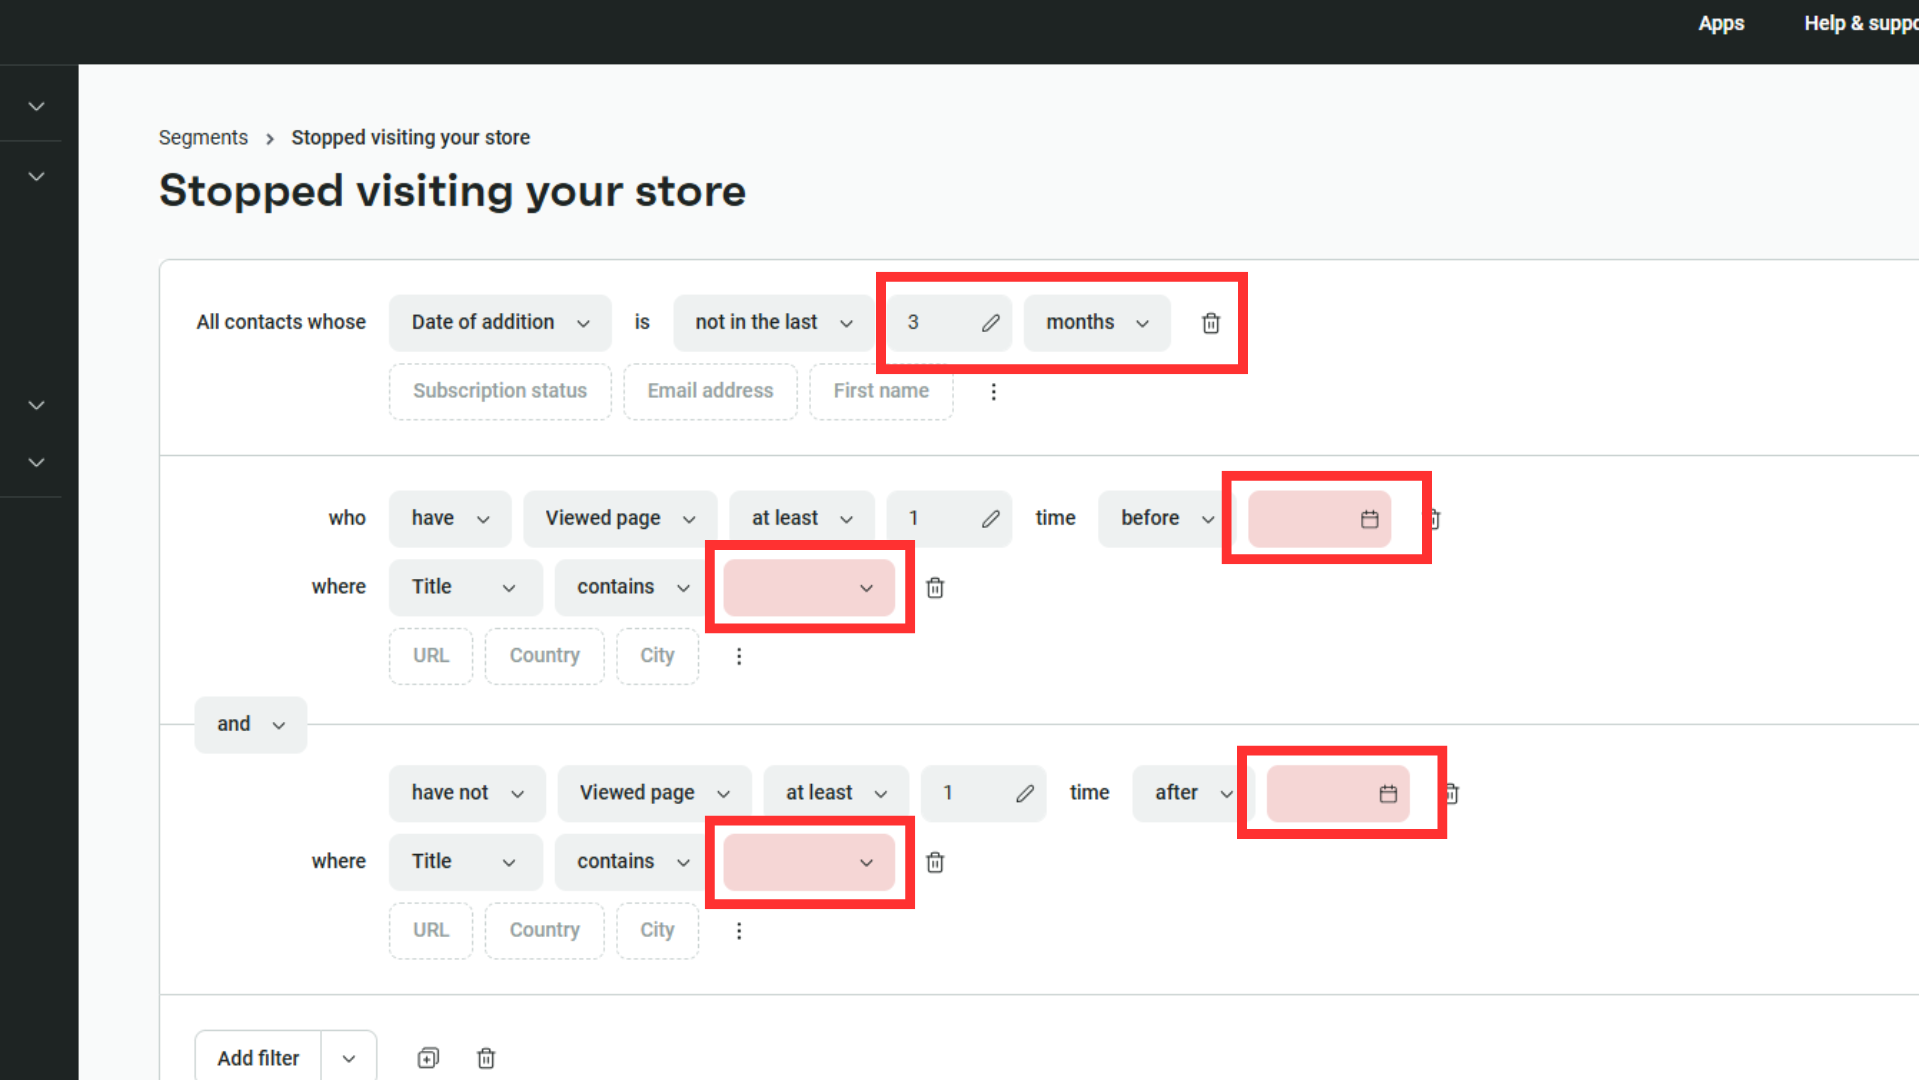
Task: Click the duplicate filter icon beside Add filter
Action: tap(428, 1058)
